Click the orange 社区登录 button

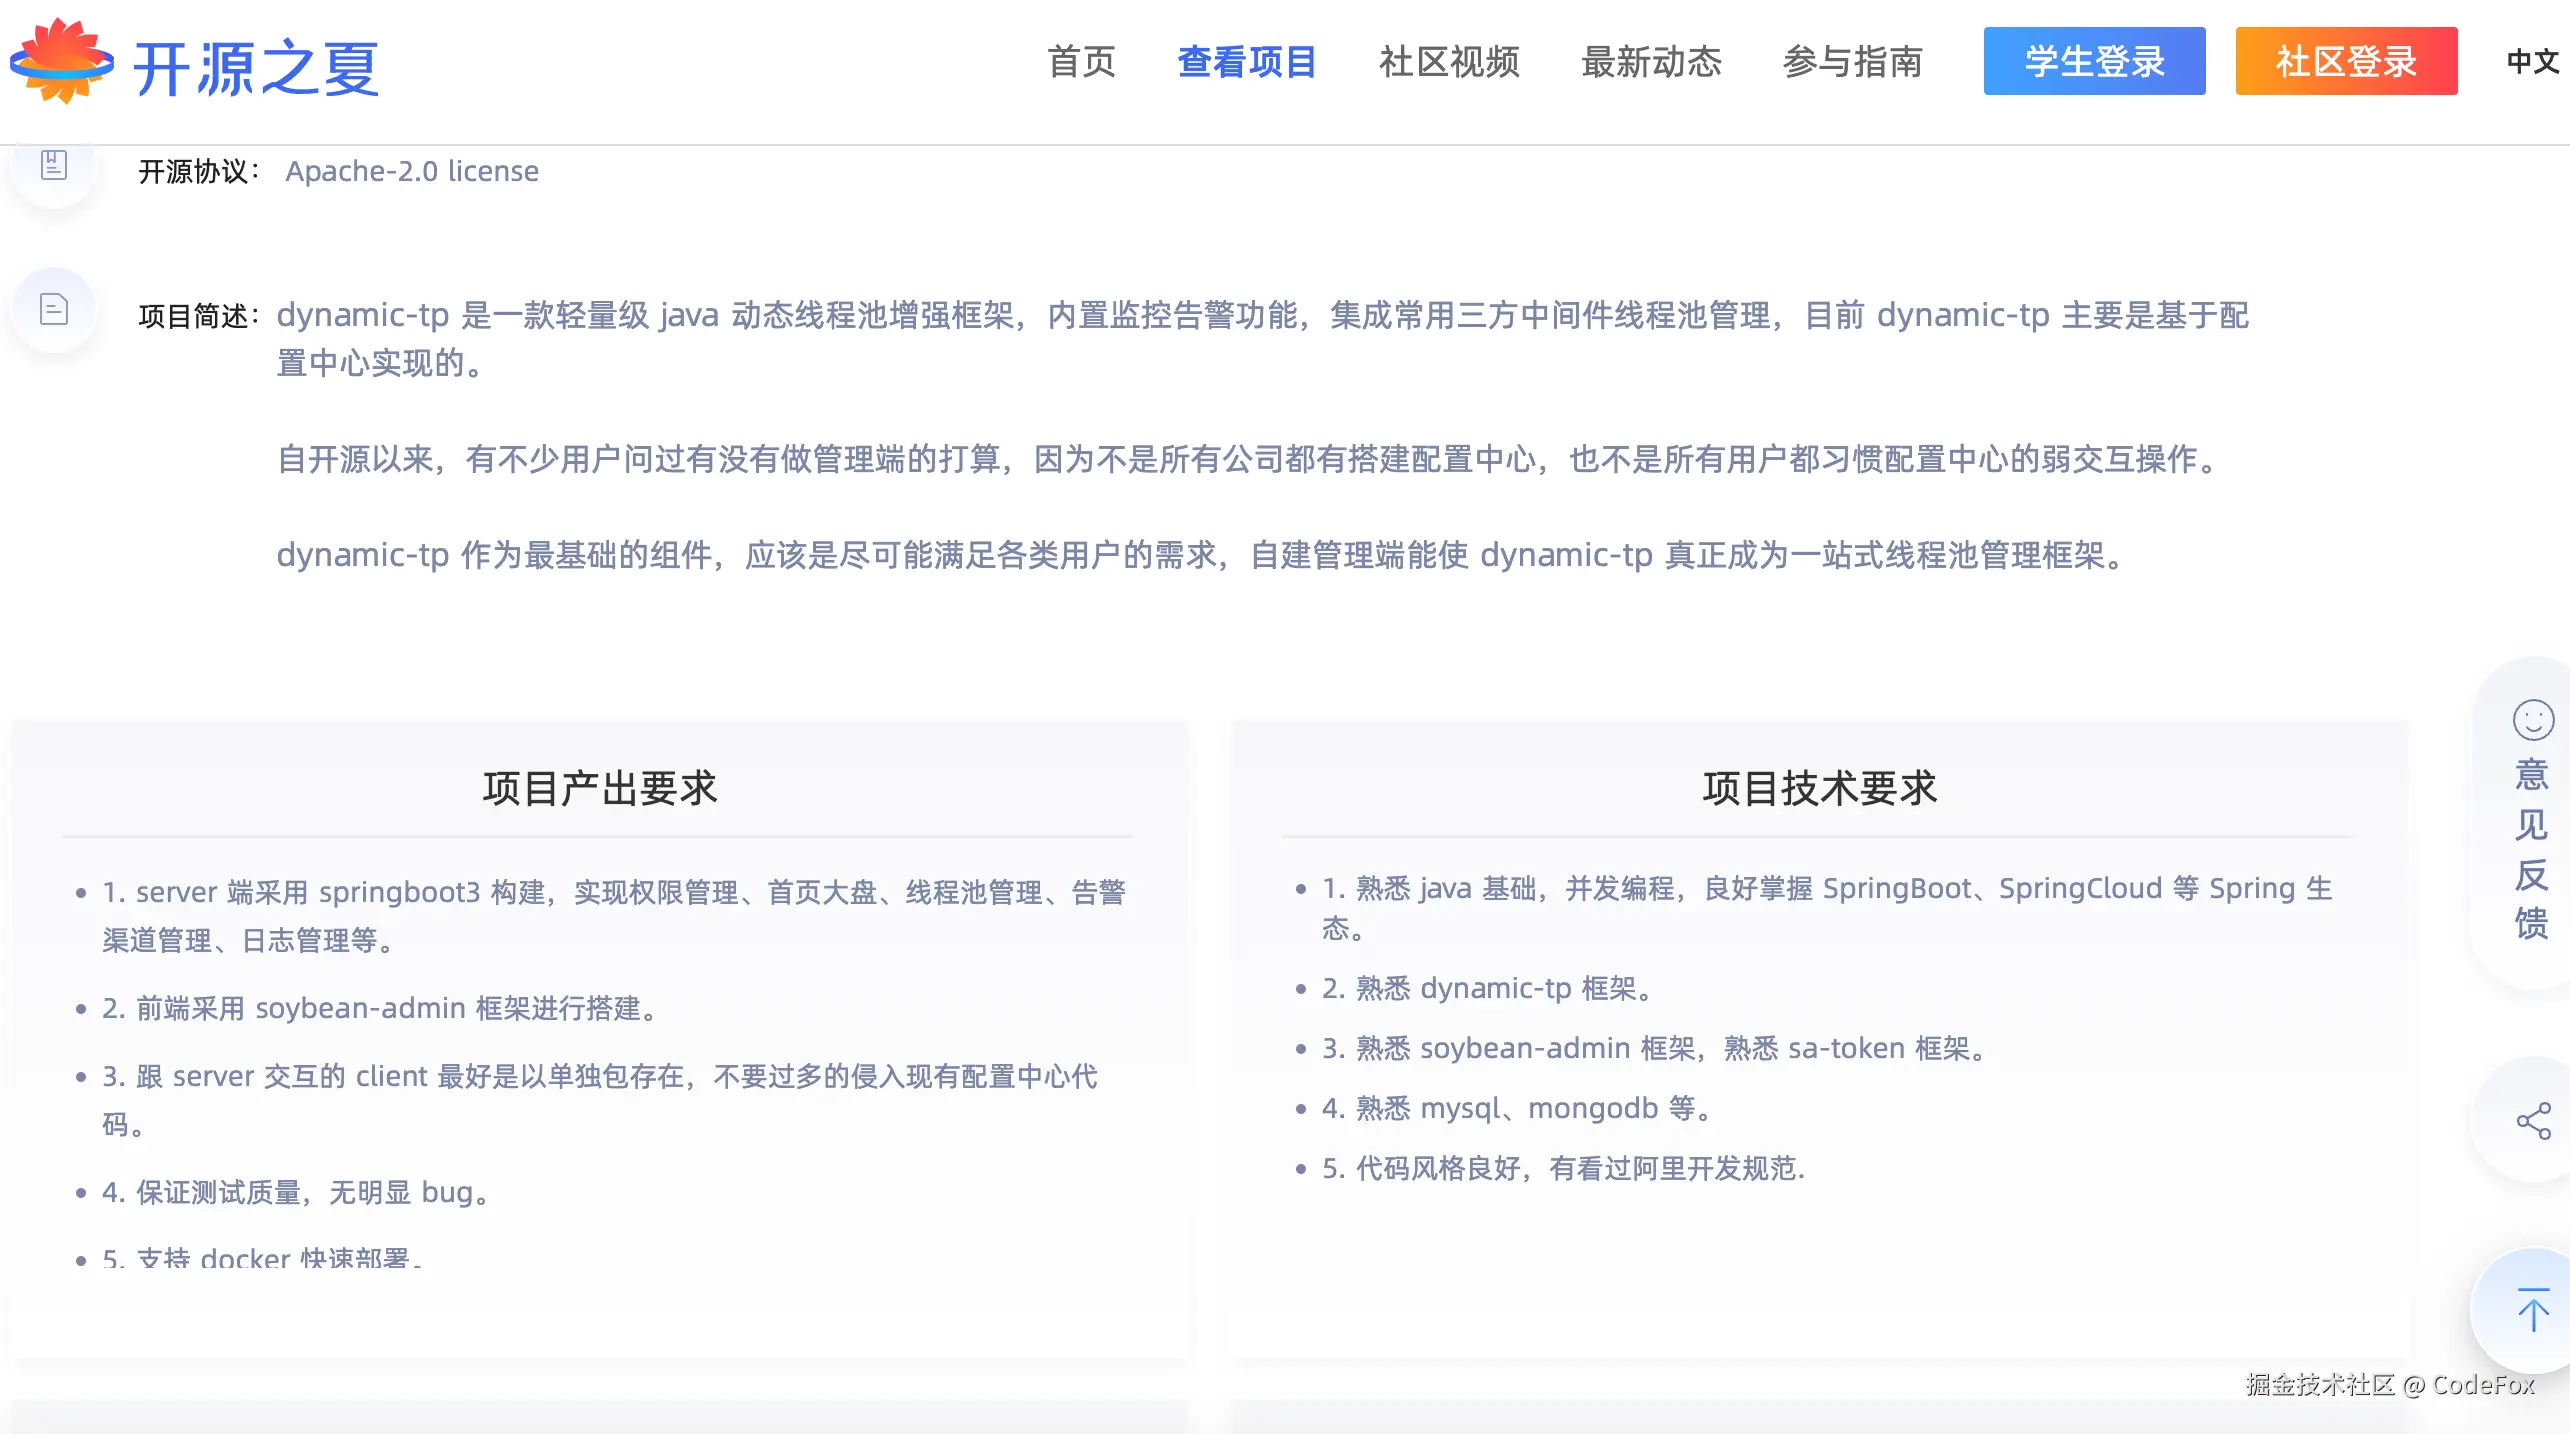pos(2346,62)
